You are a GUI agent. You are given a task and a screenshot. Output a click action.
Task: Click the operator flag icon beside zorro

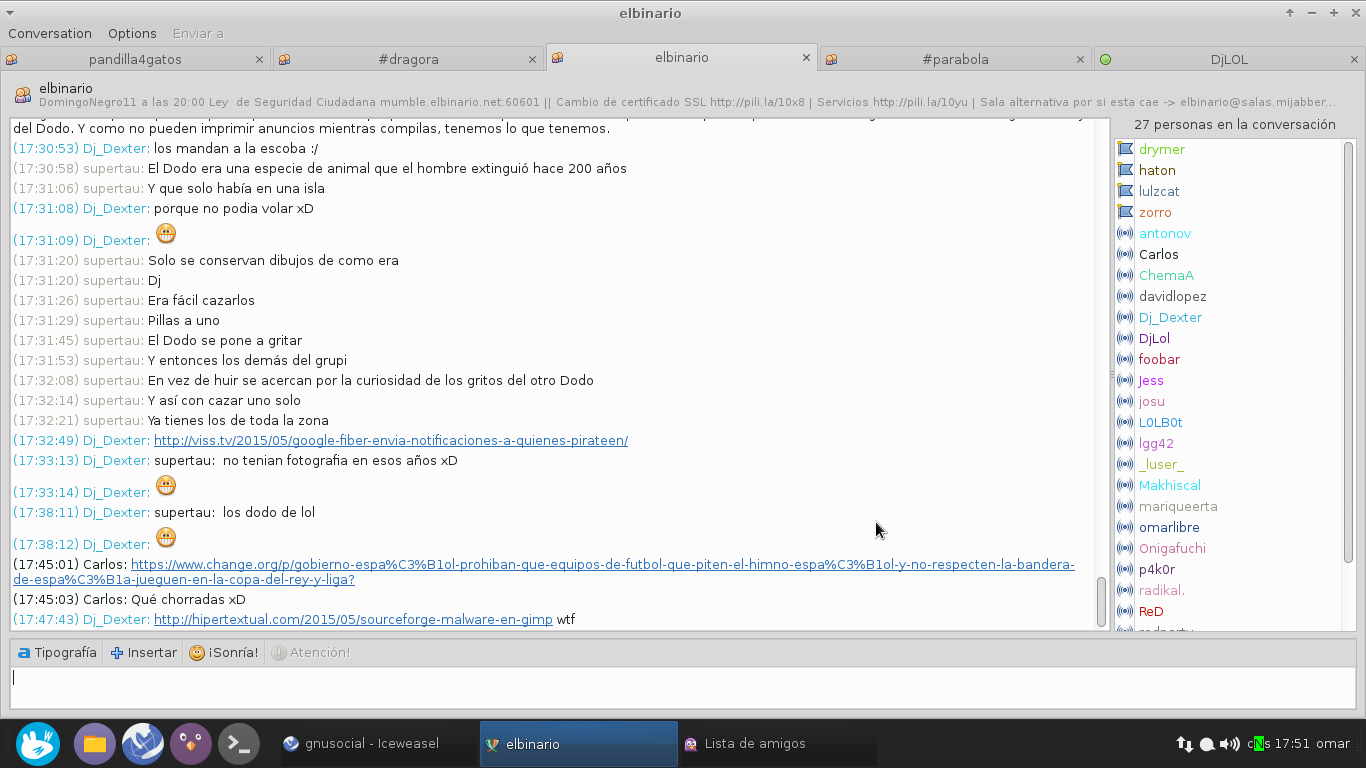pos(1125,212)
